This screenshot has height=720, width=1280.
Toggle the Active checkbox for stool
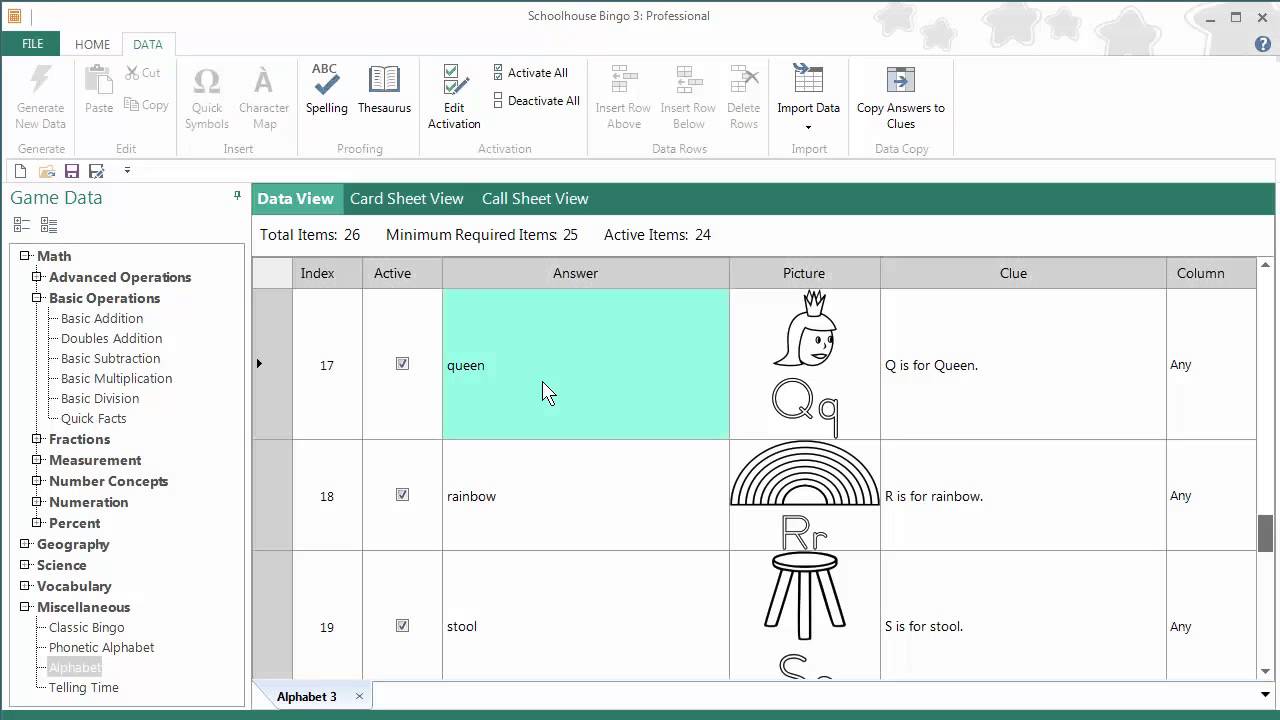(x=402, y=625)
